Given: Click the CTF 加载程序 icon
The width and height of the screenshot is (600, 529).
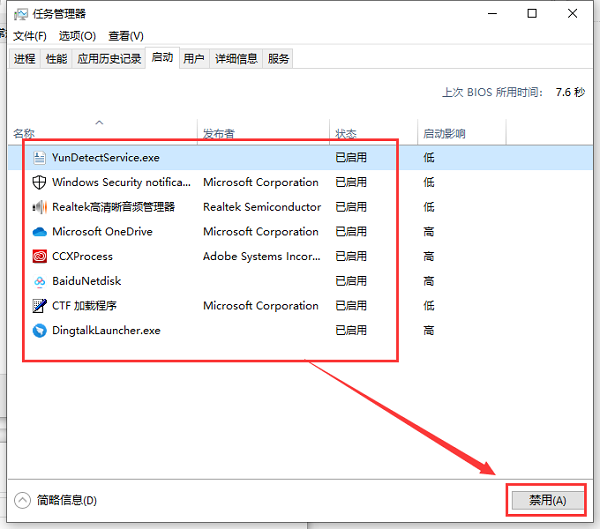Looking at the screenshot, I should click(39, 305).
